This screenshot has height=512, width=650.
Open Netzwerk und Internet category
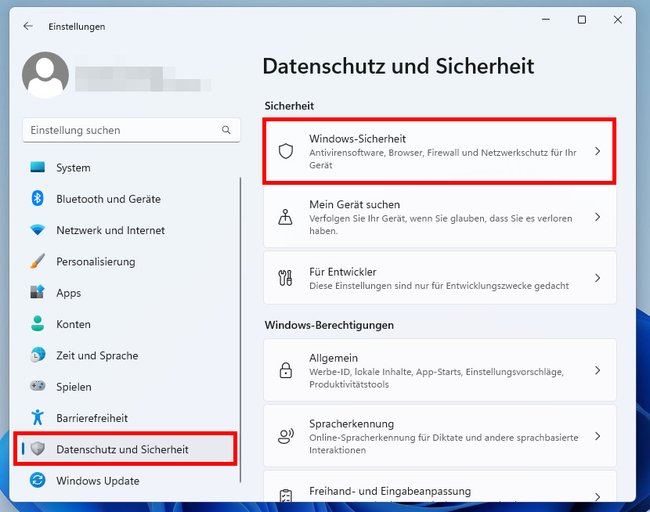point(126,230)
